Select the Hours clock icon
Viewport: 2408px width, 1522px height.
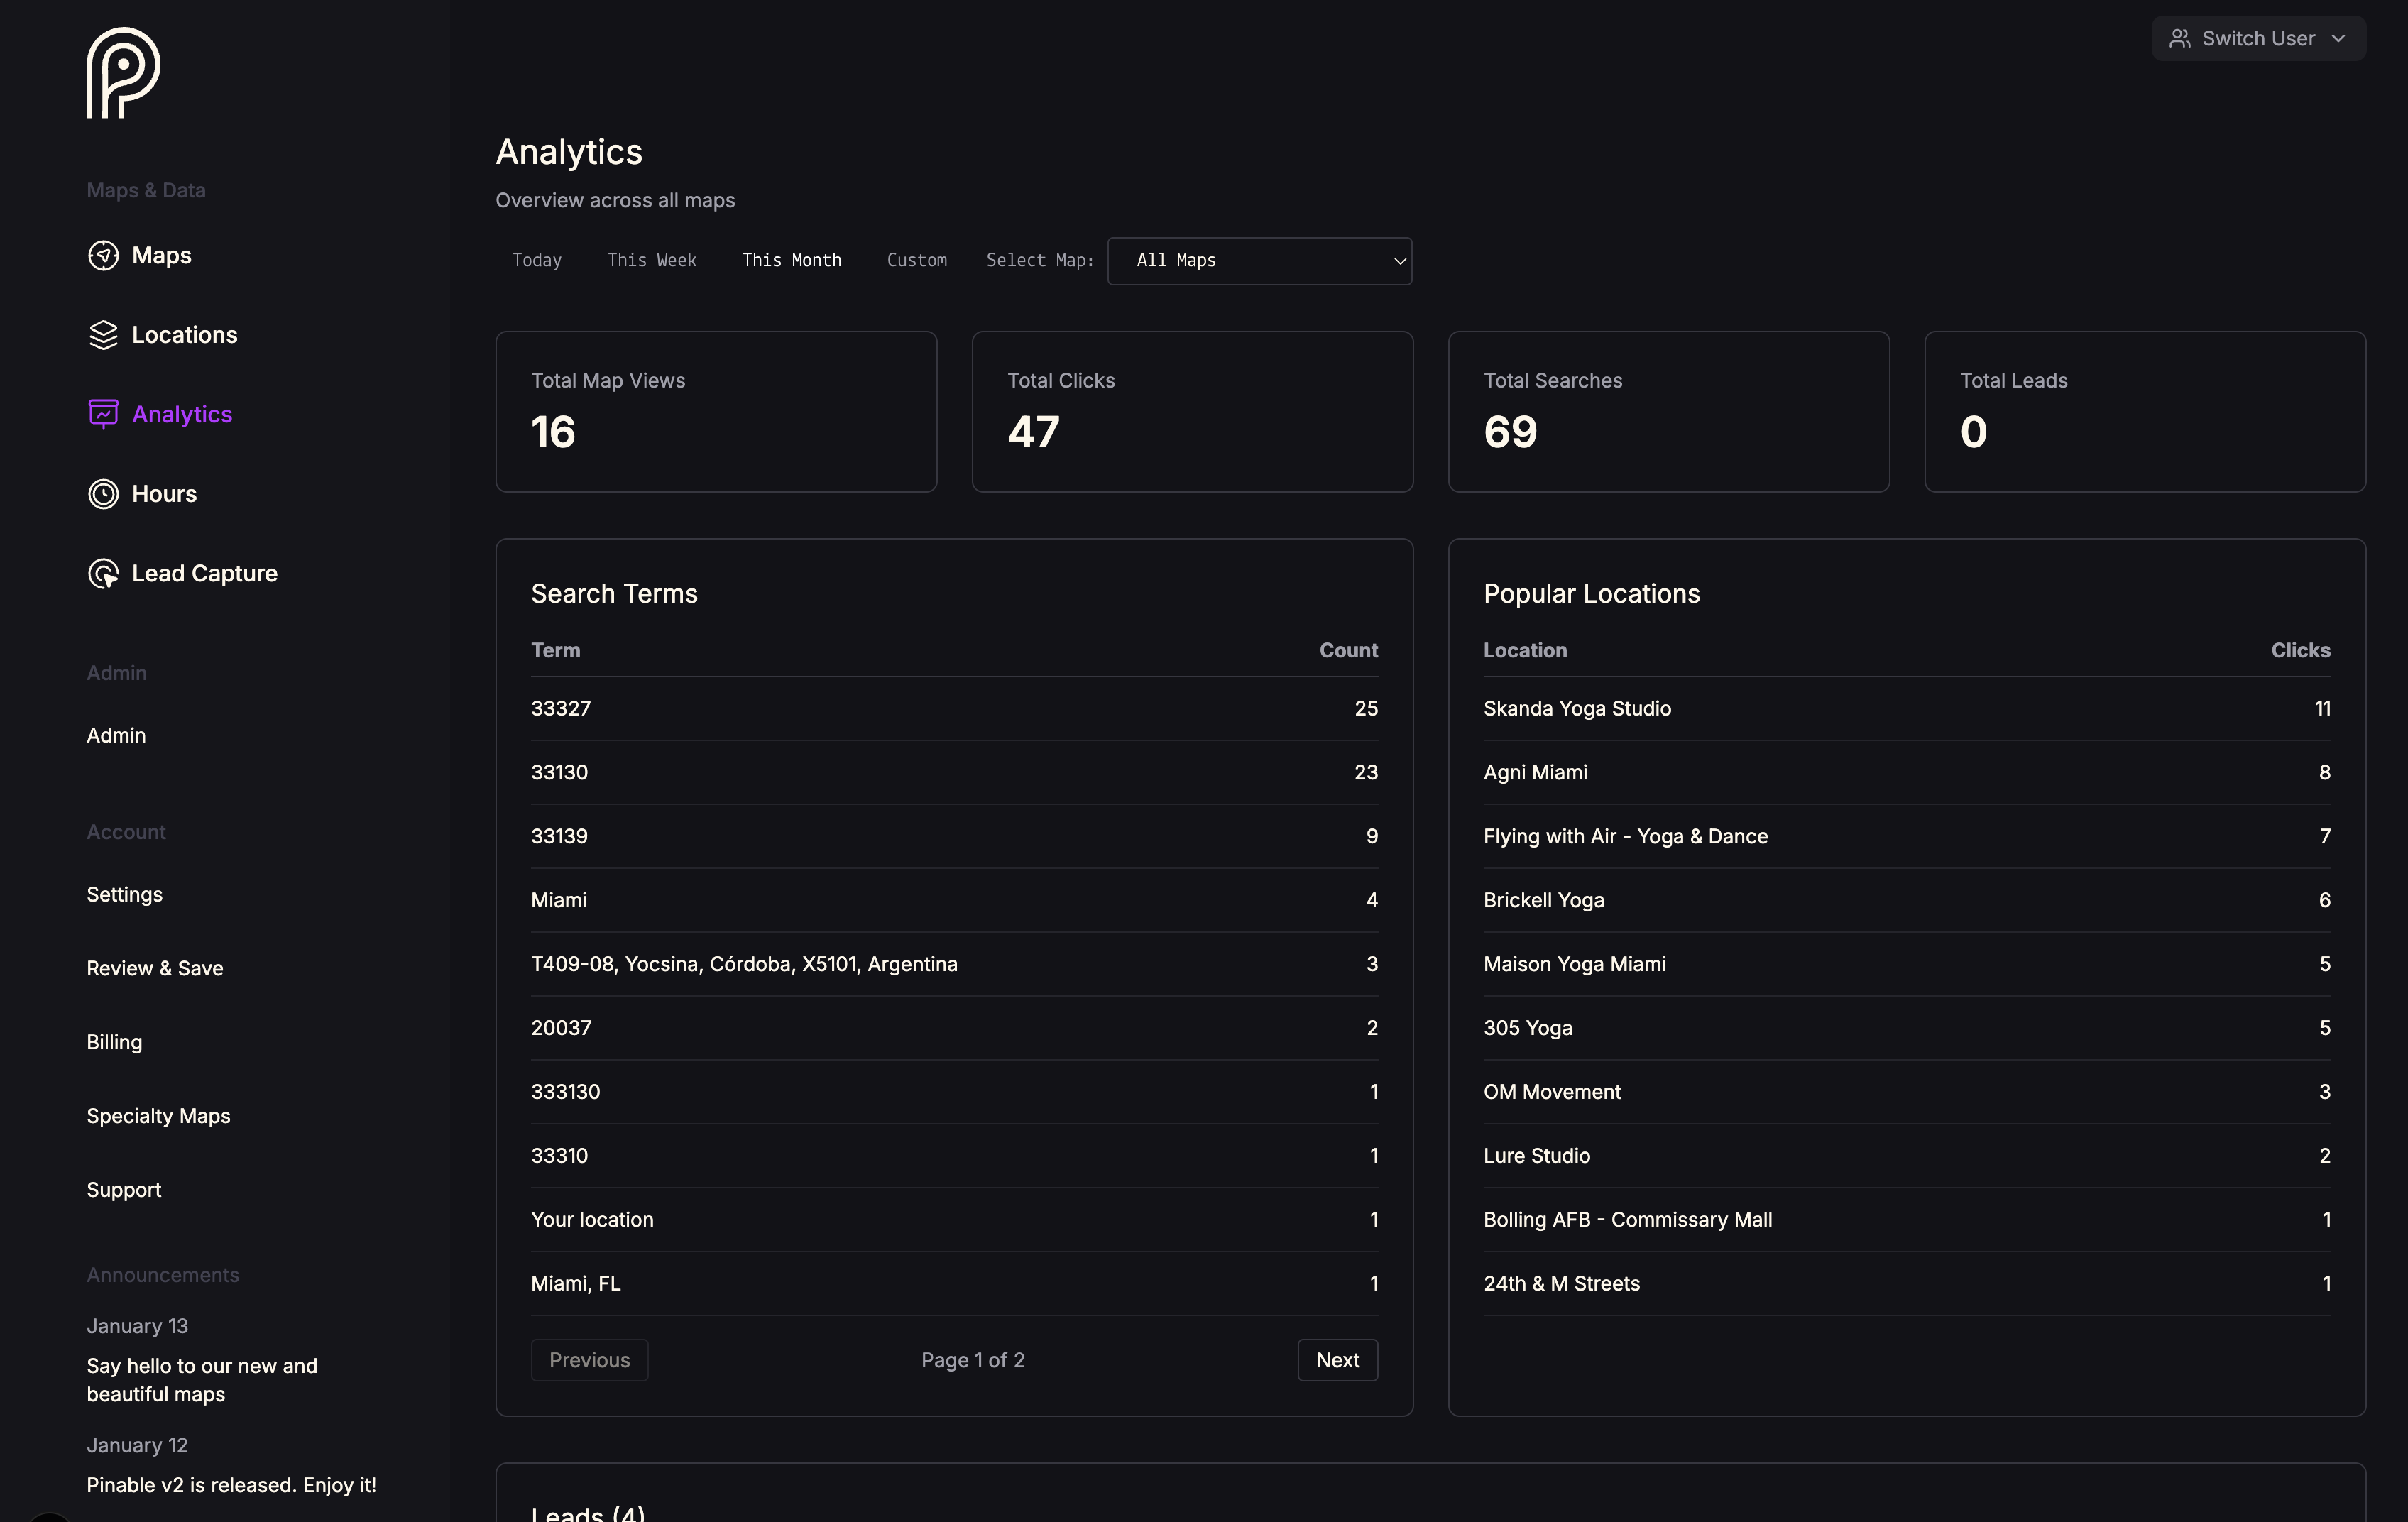coord(104,493)
